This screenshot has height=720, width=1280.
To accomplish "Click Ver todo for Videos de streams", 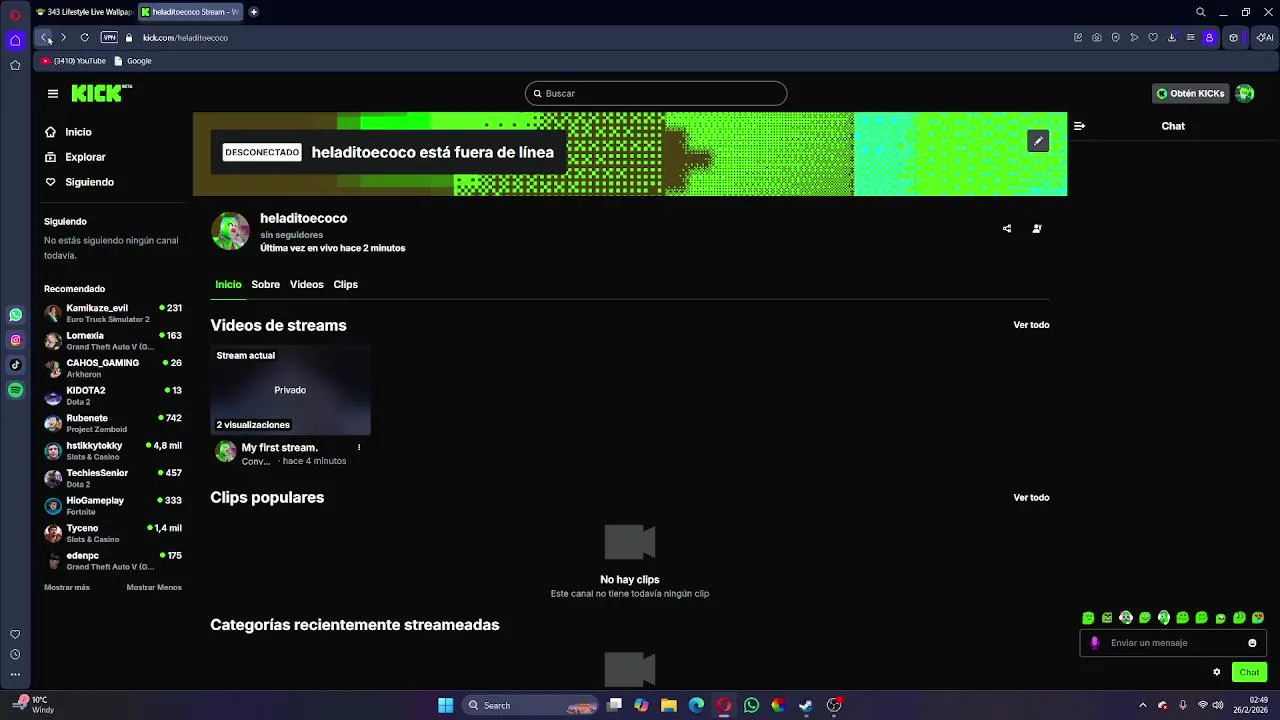I will coord(1031,325).
